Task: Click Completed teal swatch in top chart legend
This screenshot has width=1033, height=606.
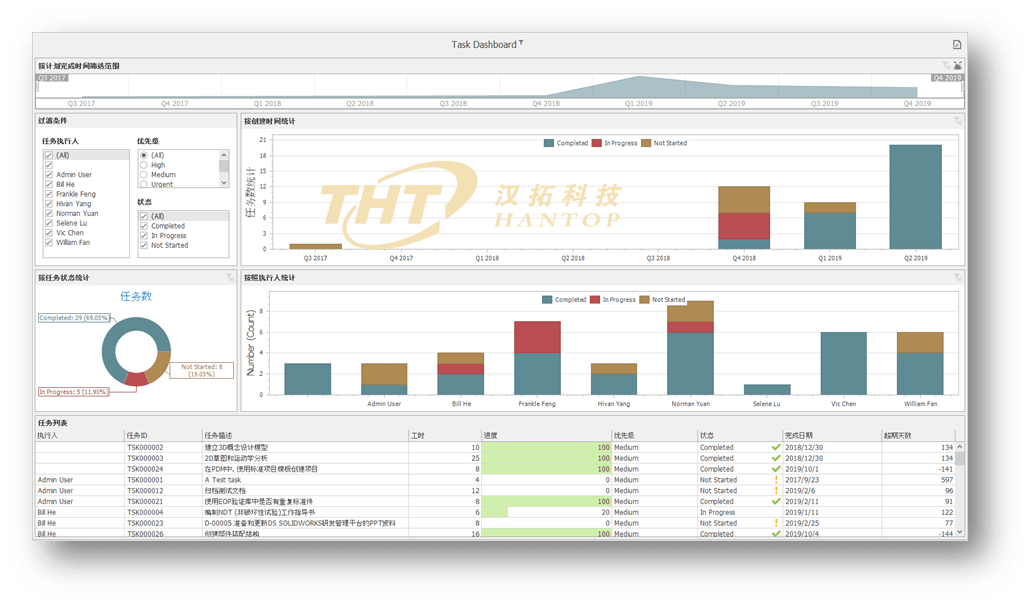Action: tap(549, 143)
